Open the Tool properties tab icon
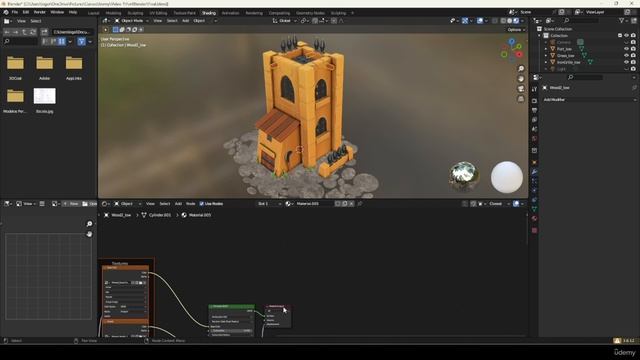The image size is (640, 360). (534, 89)
